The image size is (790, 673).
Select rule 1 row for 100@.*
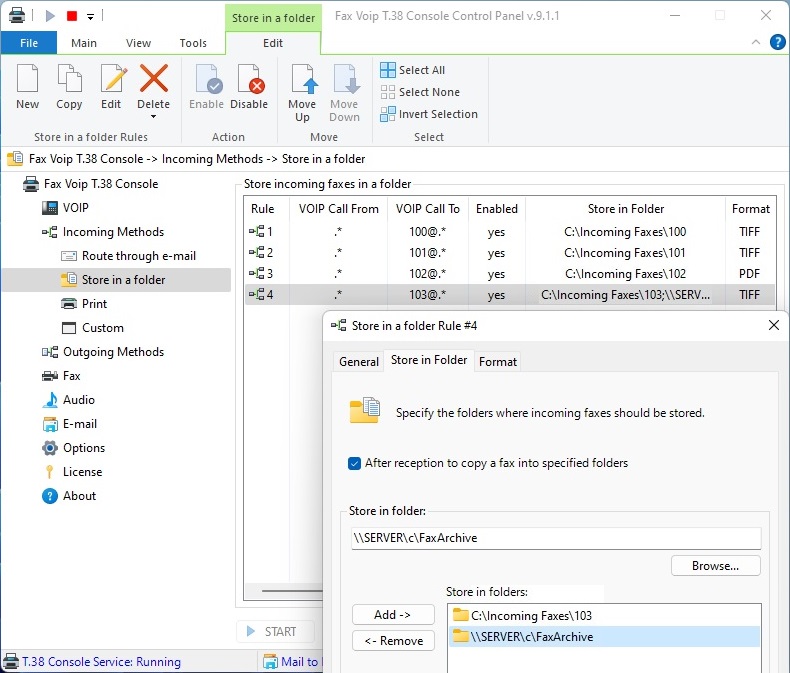click(510, 232)
